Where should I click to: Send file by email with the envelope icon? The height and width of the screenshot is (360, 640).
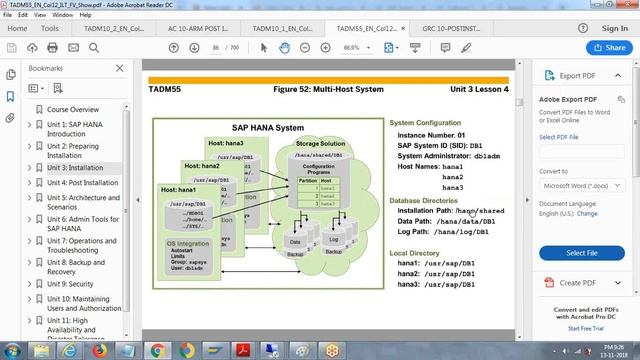pos(73,48)
